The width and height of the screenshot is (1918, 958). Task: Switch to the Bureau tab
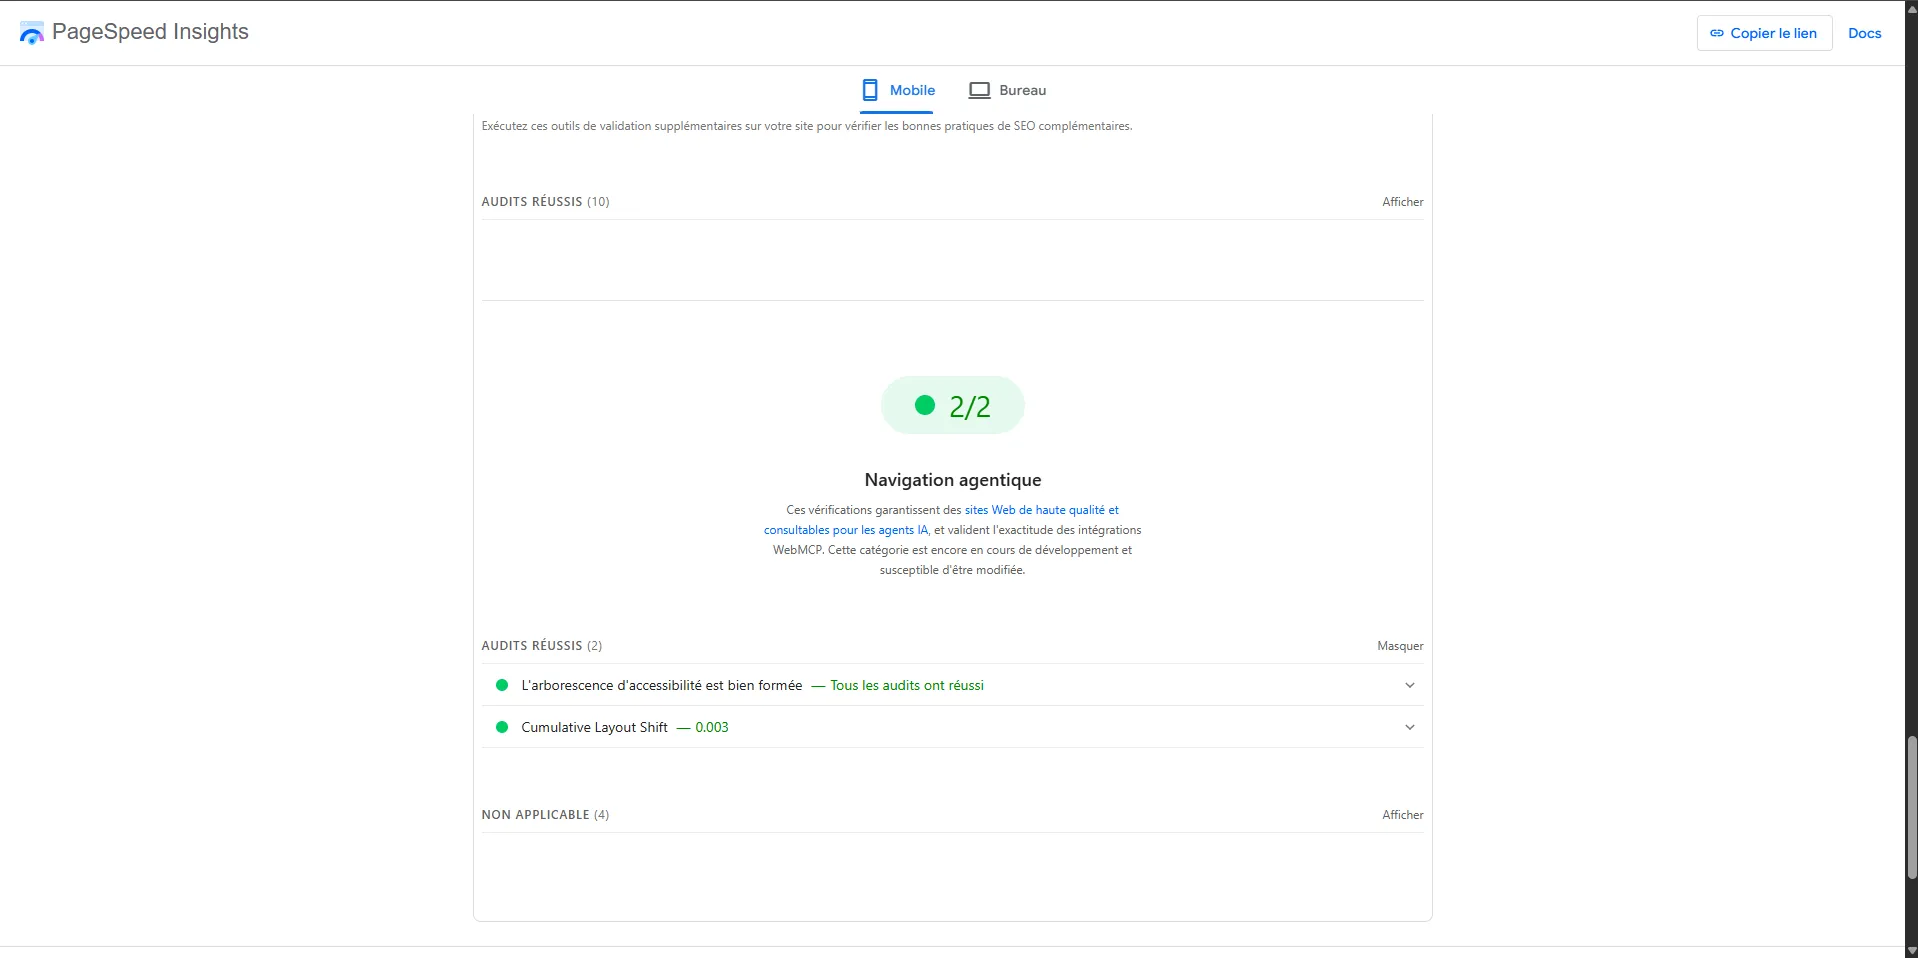tap(1007, 90)
